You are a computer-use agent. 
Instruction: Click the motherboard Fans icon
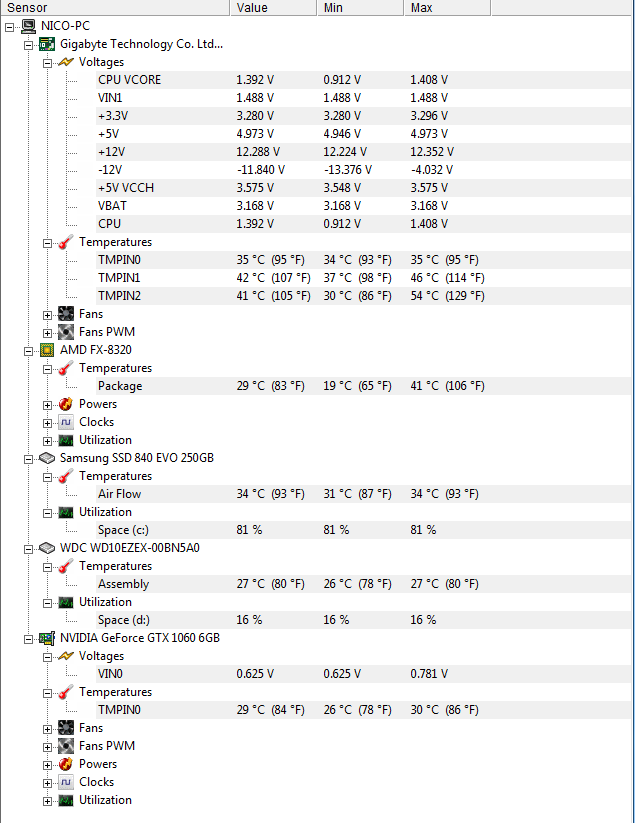coord(66,314)
